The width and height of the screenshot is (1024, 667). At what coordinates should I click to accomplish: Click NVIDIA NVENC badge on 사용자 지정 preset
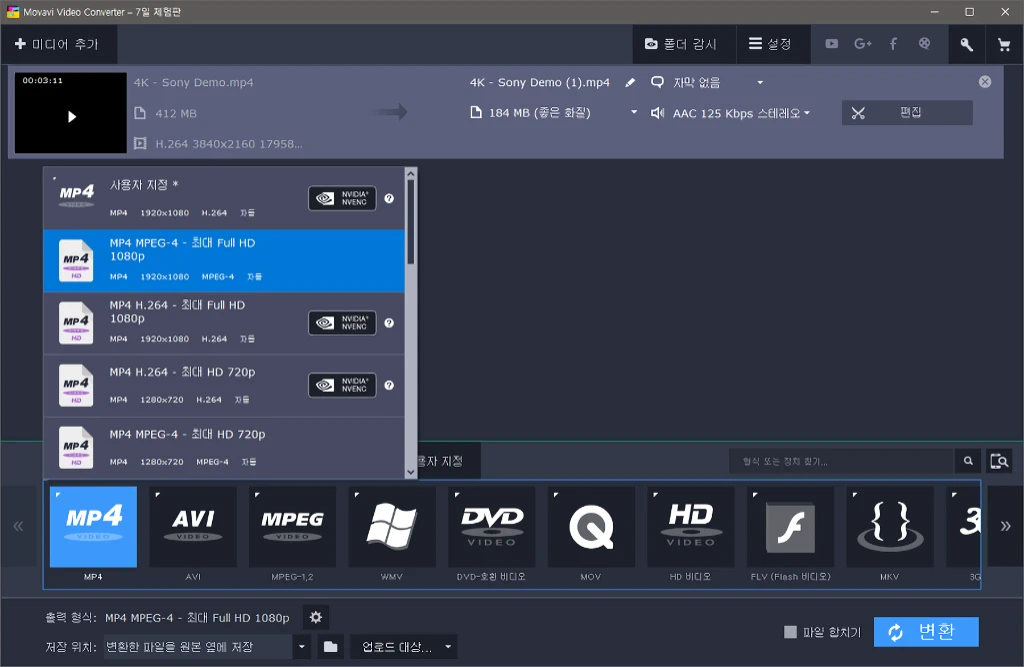342,198
